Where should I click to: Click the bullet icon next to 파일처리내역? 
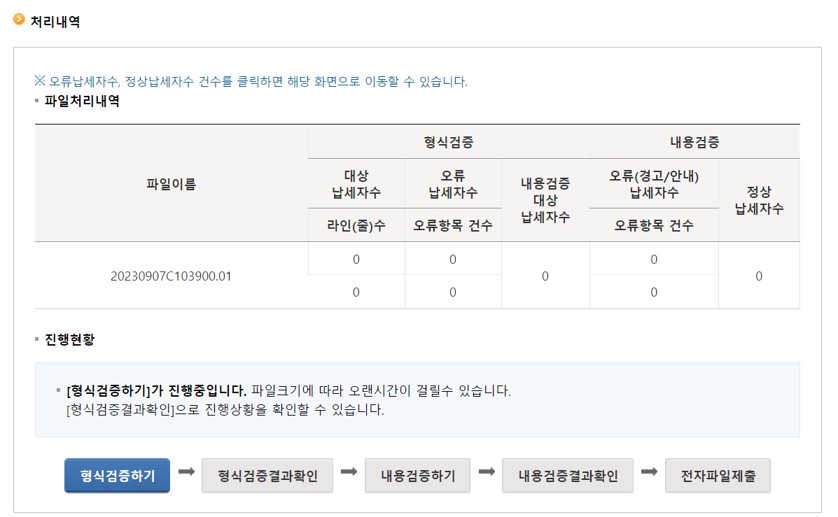tap(37, 102)
